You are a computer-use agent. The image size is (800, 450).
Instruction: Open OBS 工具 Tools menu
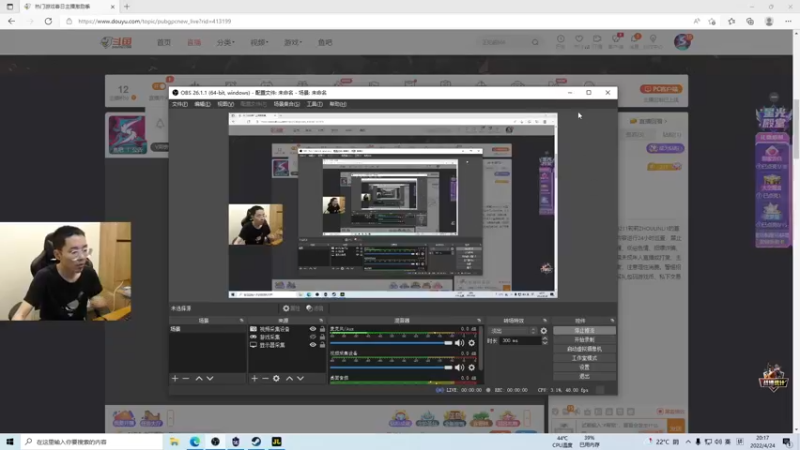tap(314, 104)
